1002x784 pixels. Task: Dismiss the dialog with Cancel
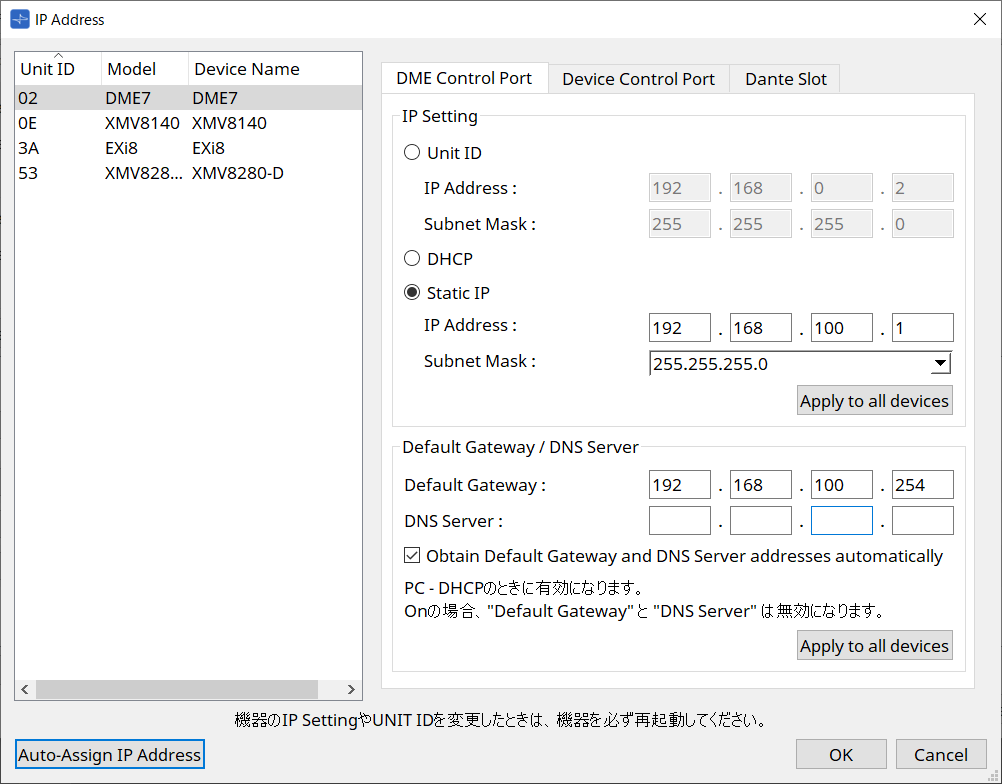coord(941,754)
